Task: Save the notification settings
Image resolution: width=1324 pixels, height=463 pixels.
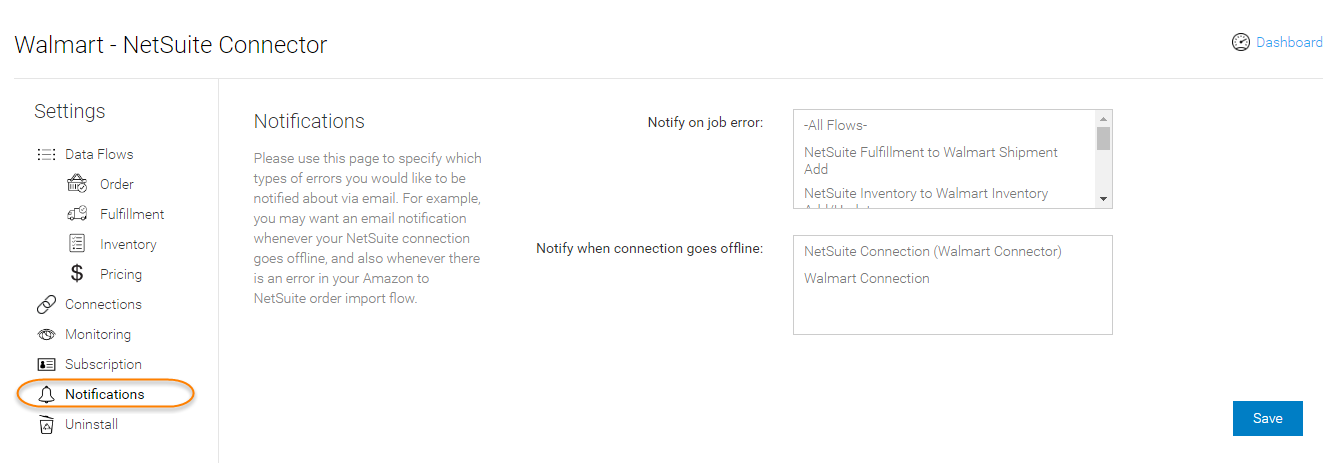Action: [x=1267, y=418]
